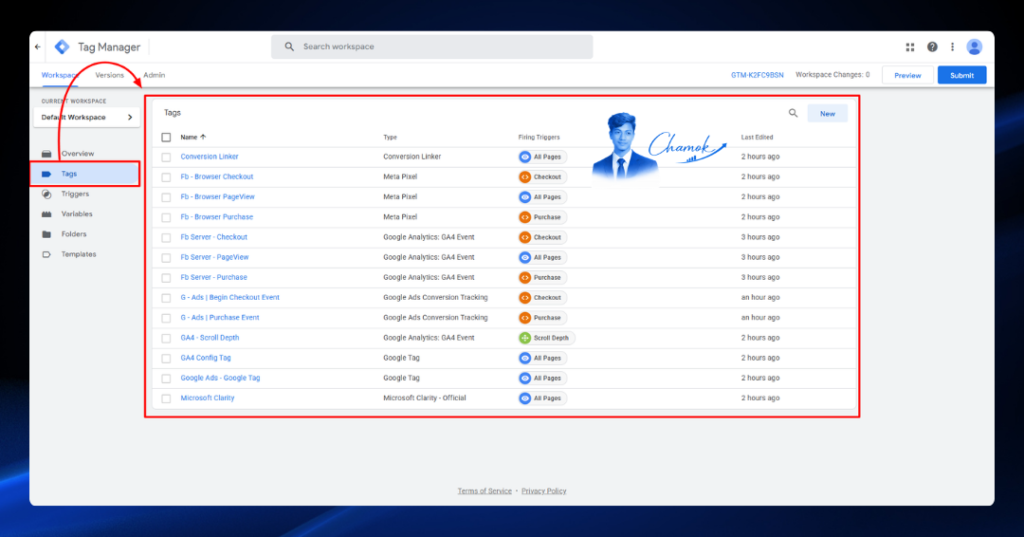Click Purchase trigger of Fb Server - Purchase
This screenshot has height=537, width=1024.
coord(541,278)
